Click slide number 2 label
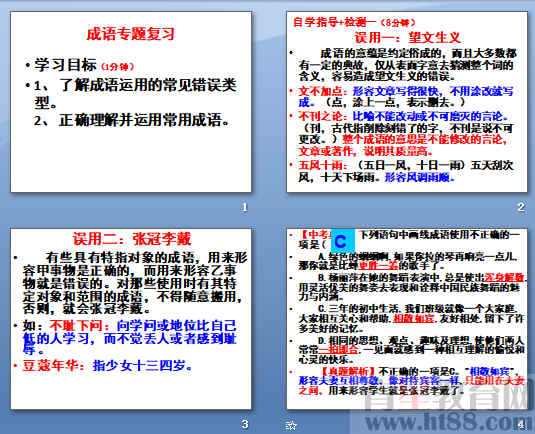This screenshot has height=434, width=535. (521, 207)
